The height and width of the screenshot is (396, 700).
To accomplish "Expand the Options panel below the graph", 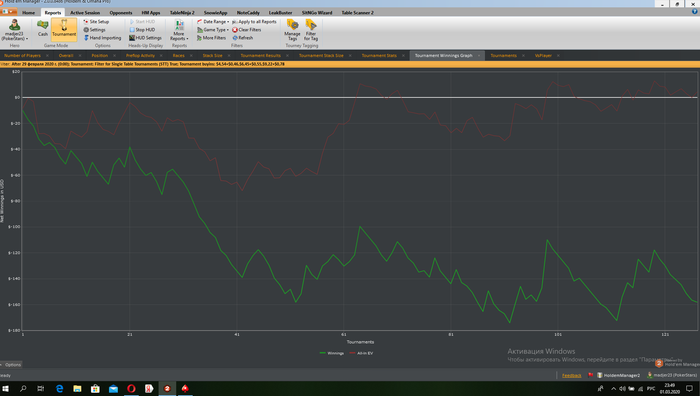I will point(11,365).
